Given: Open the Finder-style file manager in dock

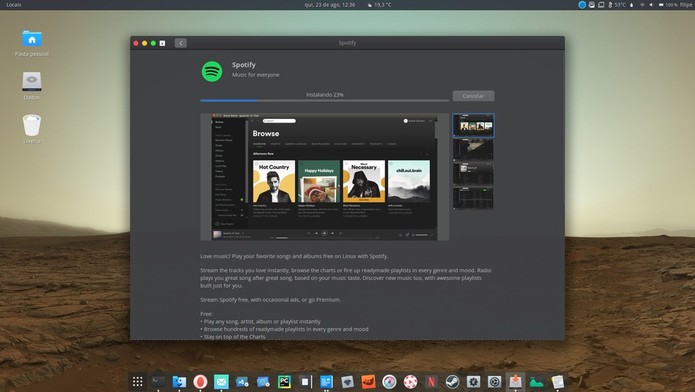Looking at the screenshot, I should (x=179, y=381).
